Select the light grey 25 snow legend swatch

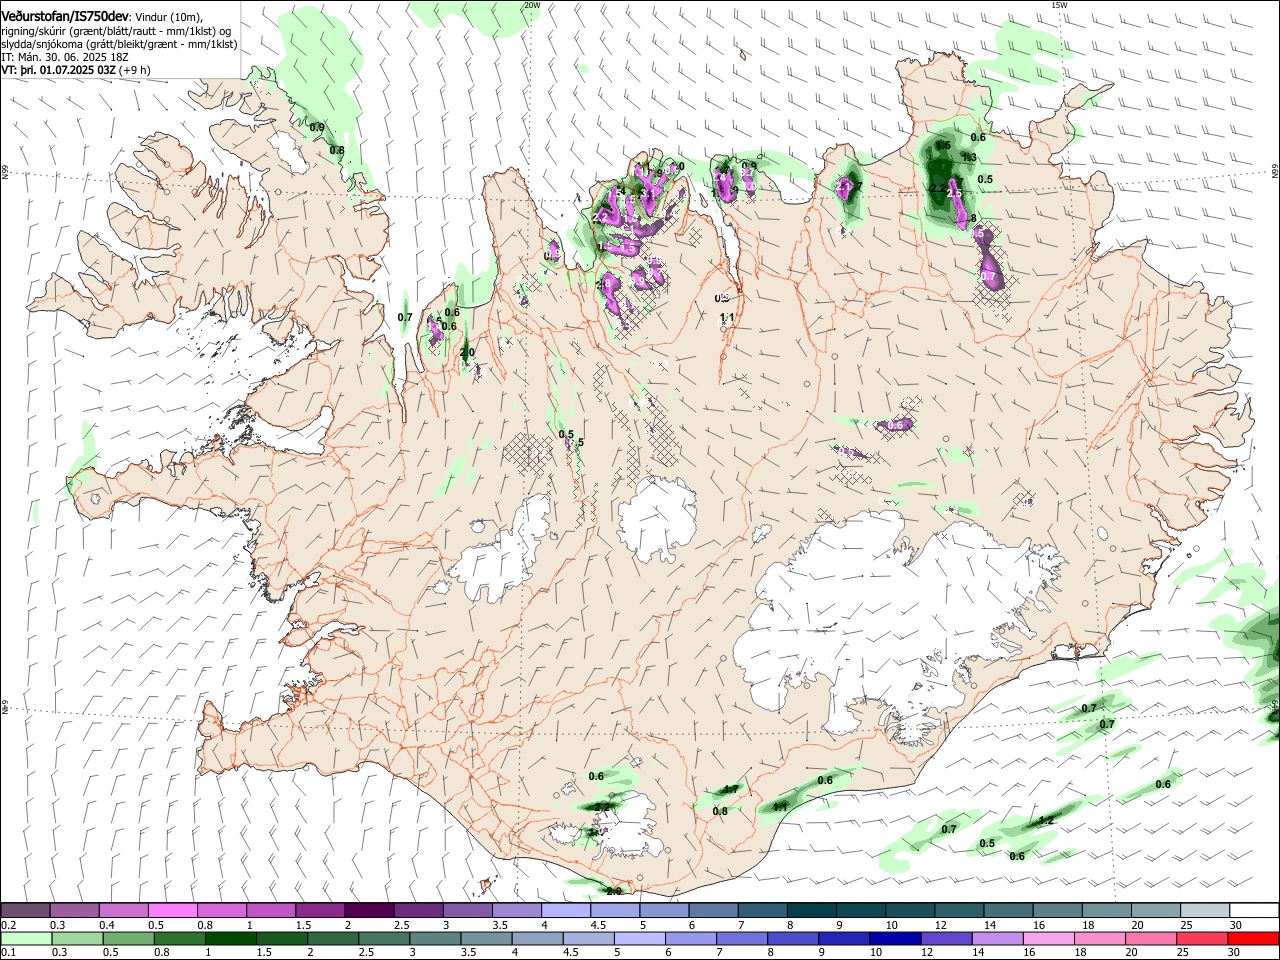1204,910
